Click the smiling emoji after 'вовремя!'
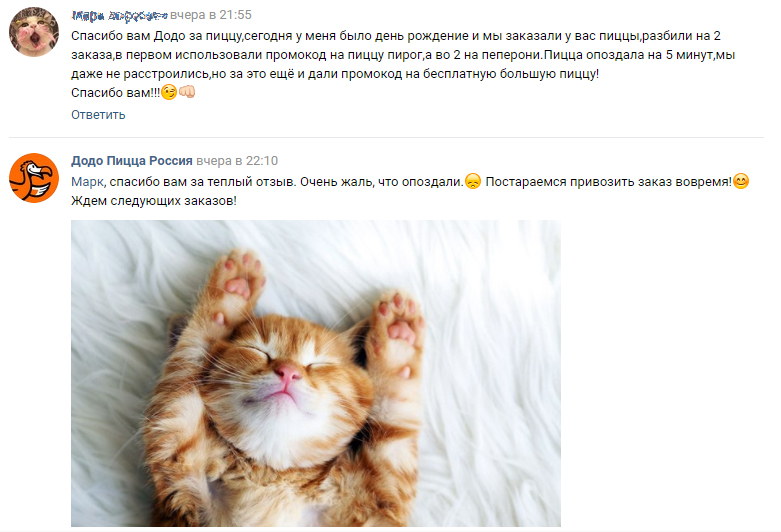Viewport: 781px width, 532px height. (741, 181)
